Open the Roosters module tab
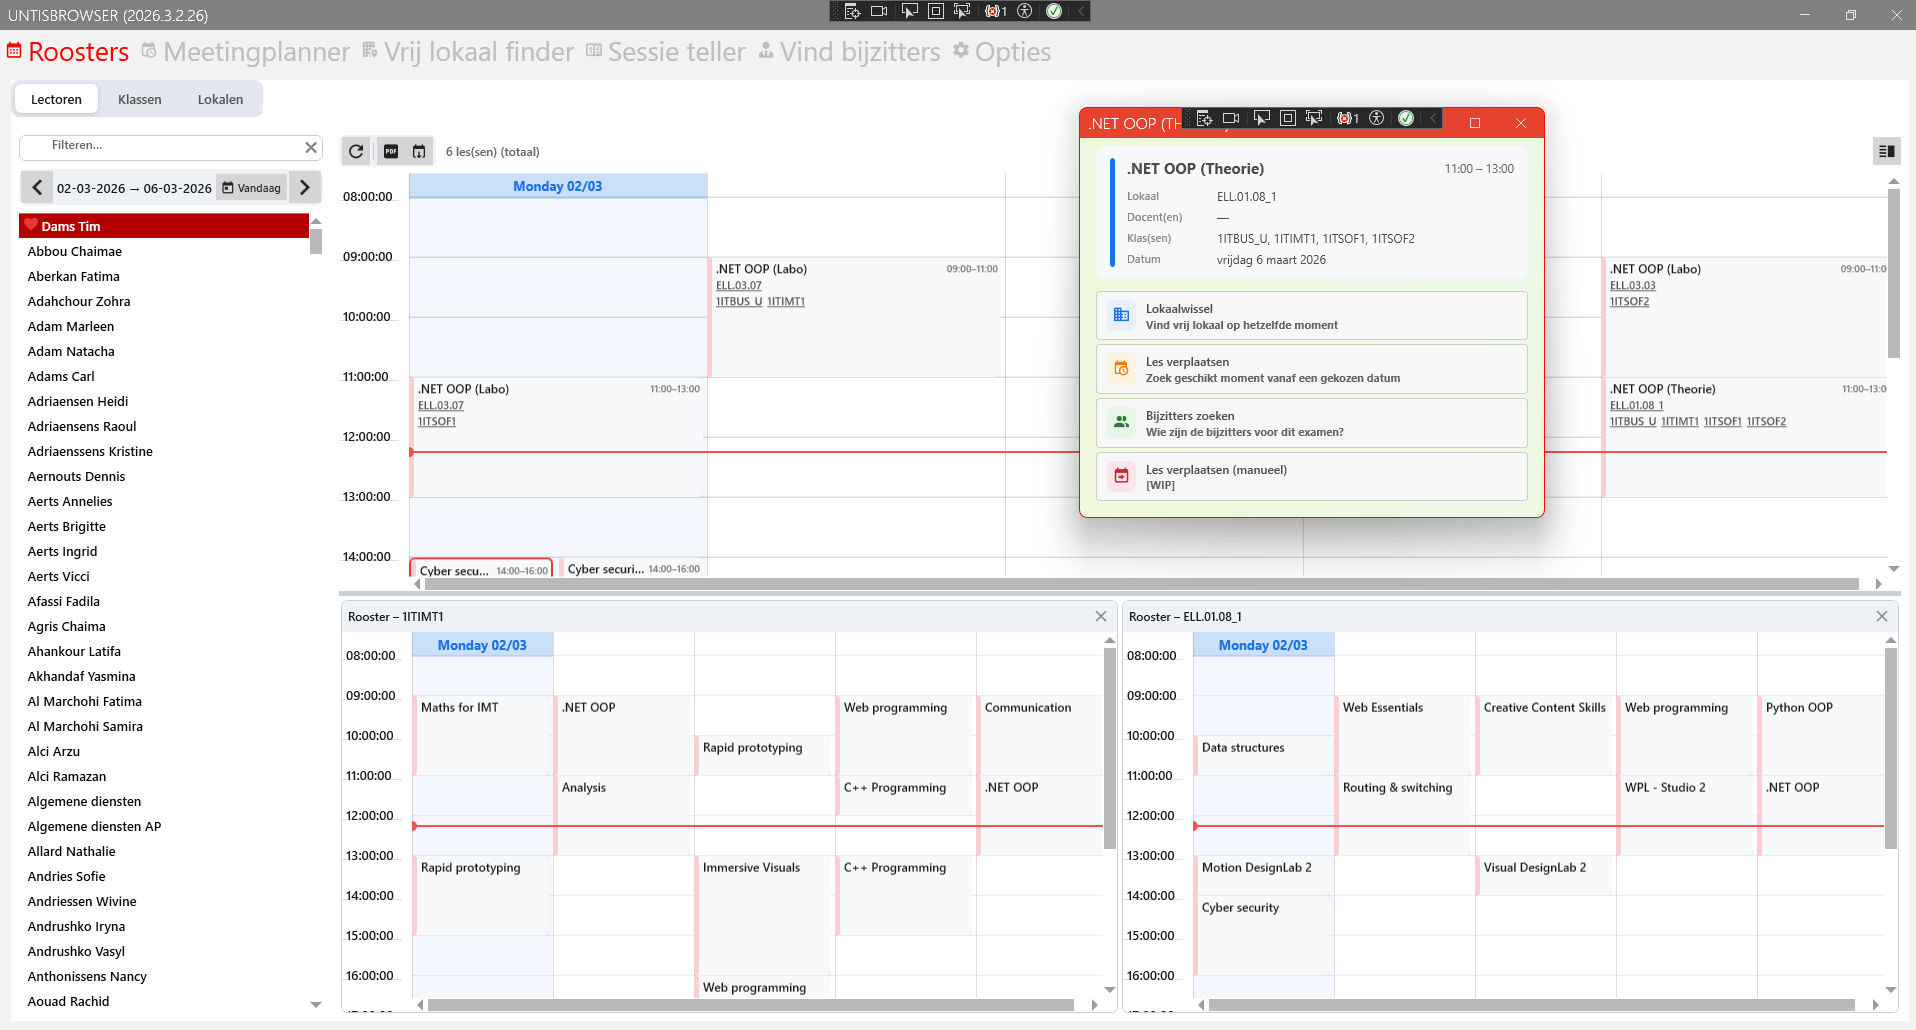Image resolution: width=1916 pixels, height=1030 pixels. (68, 52)
